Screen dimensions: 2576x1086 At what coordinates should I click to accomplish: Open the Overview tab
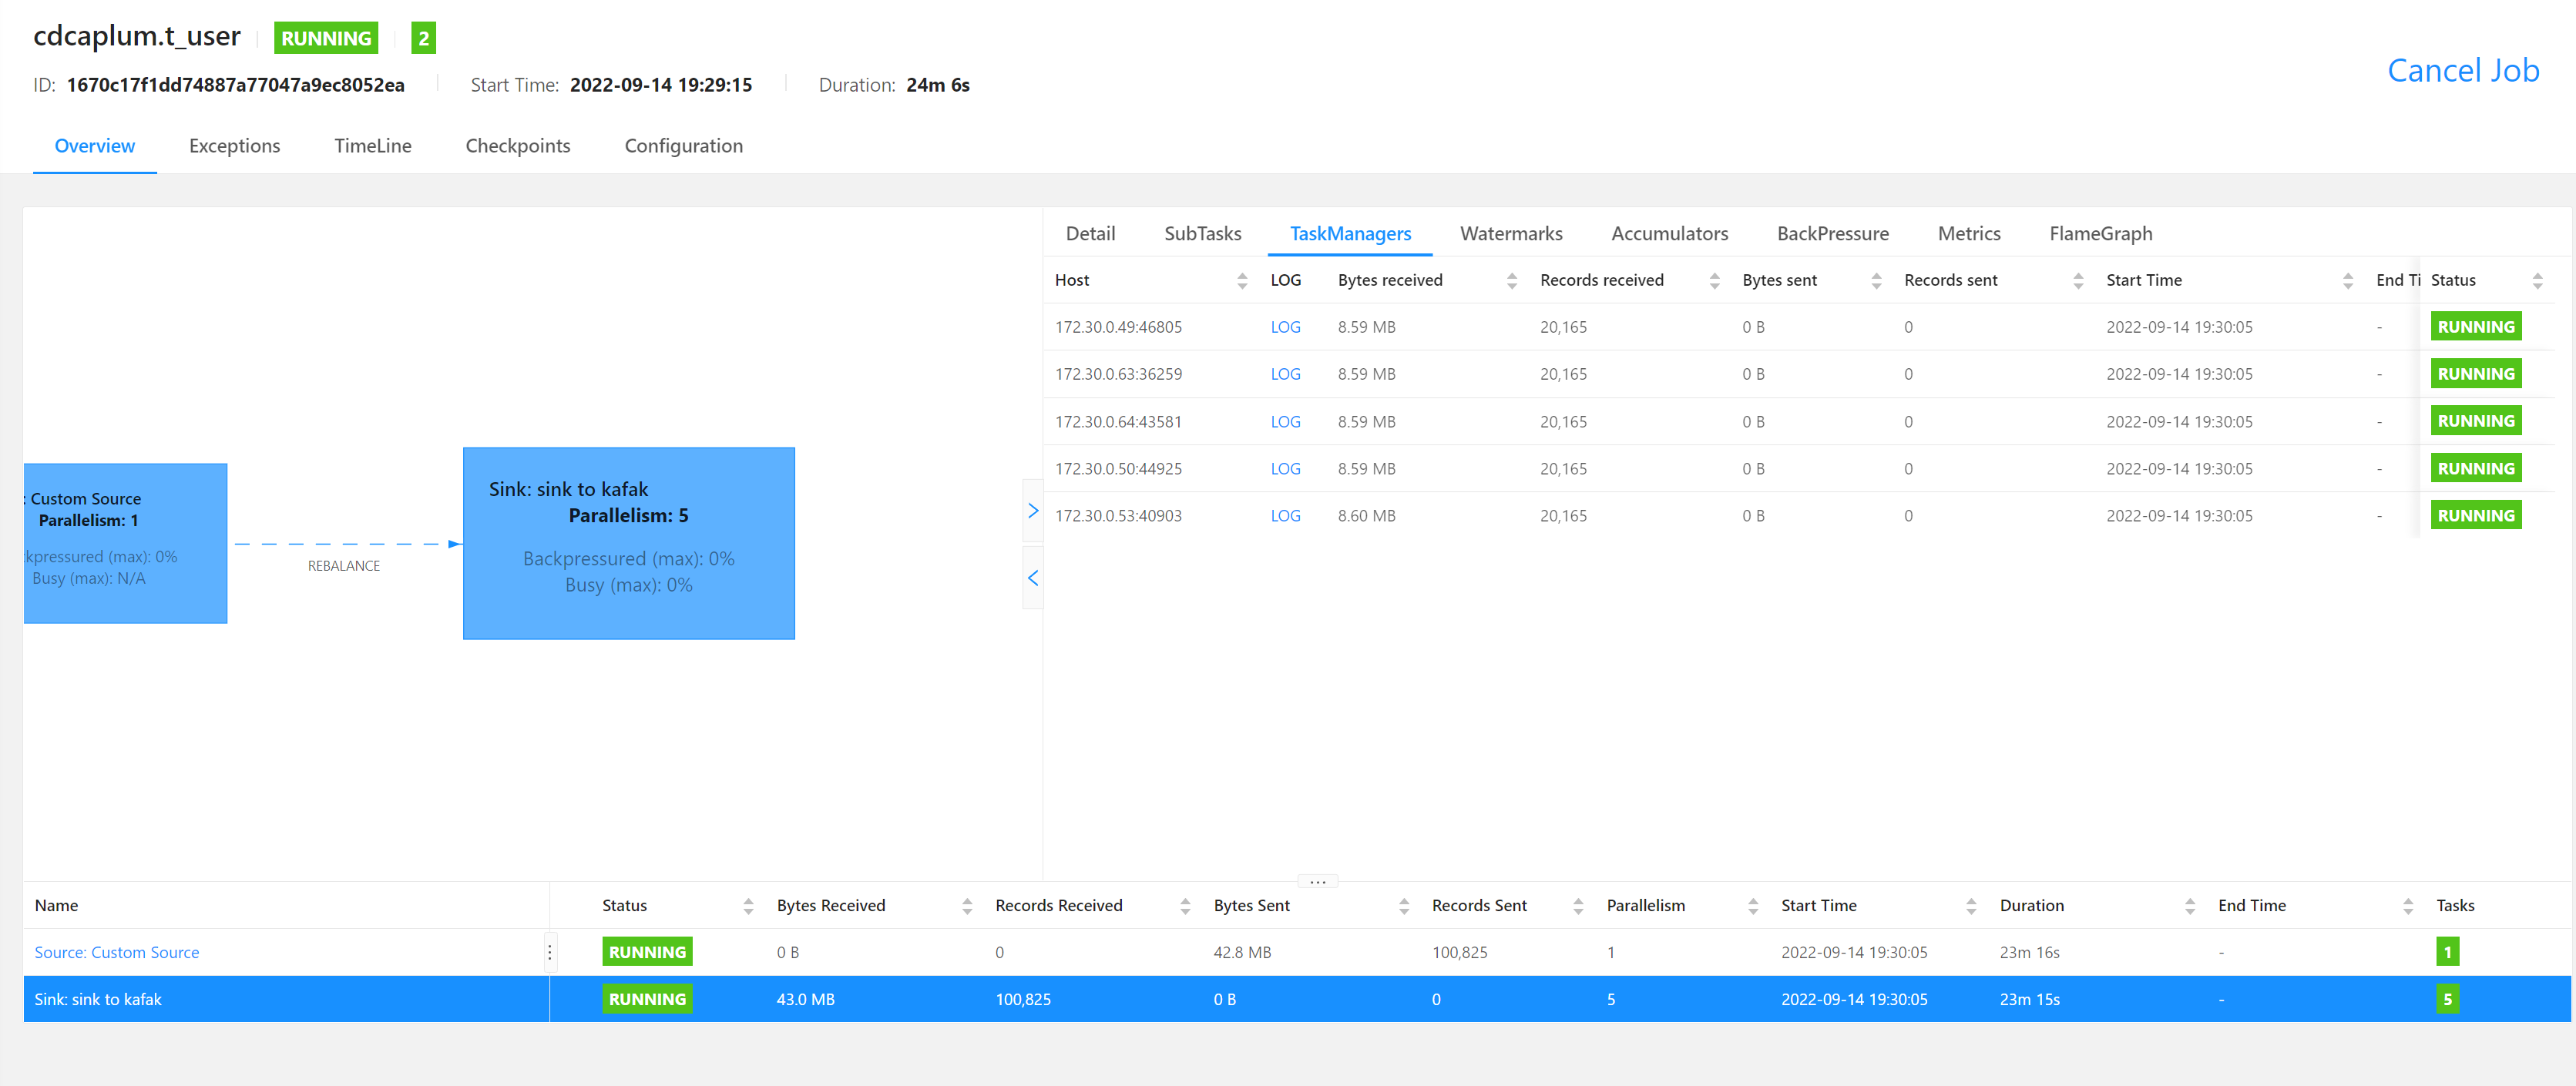(95, 146)
